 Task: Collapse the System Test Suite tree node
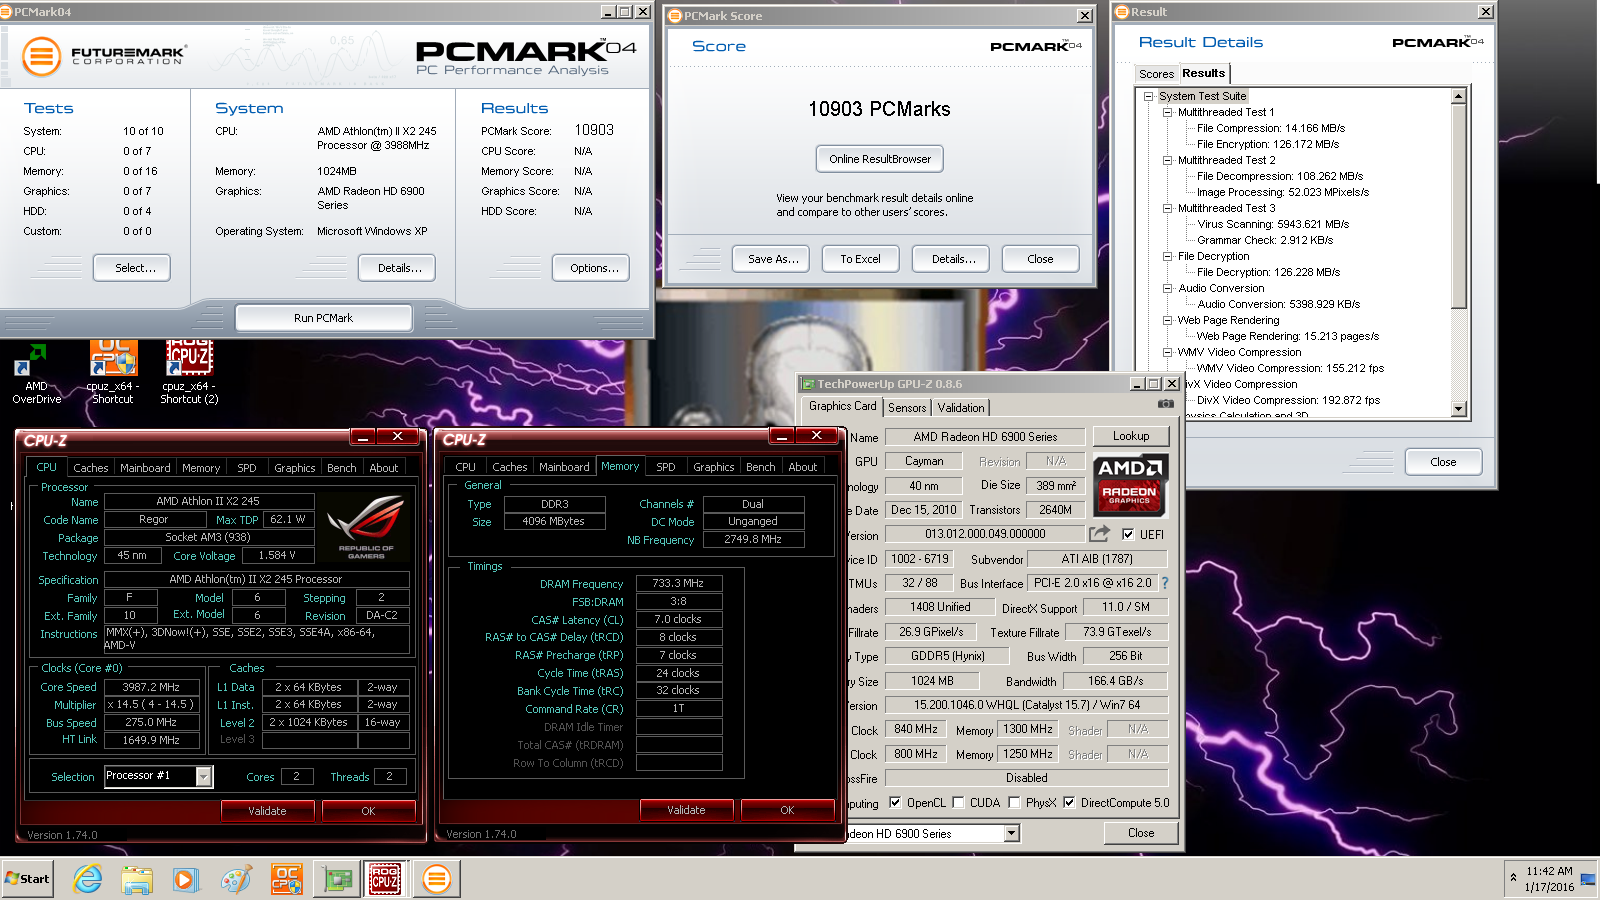(1148, 96)
